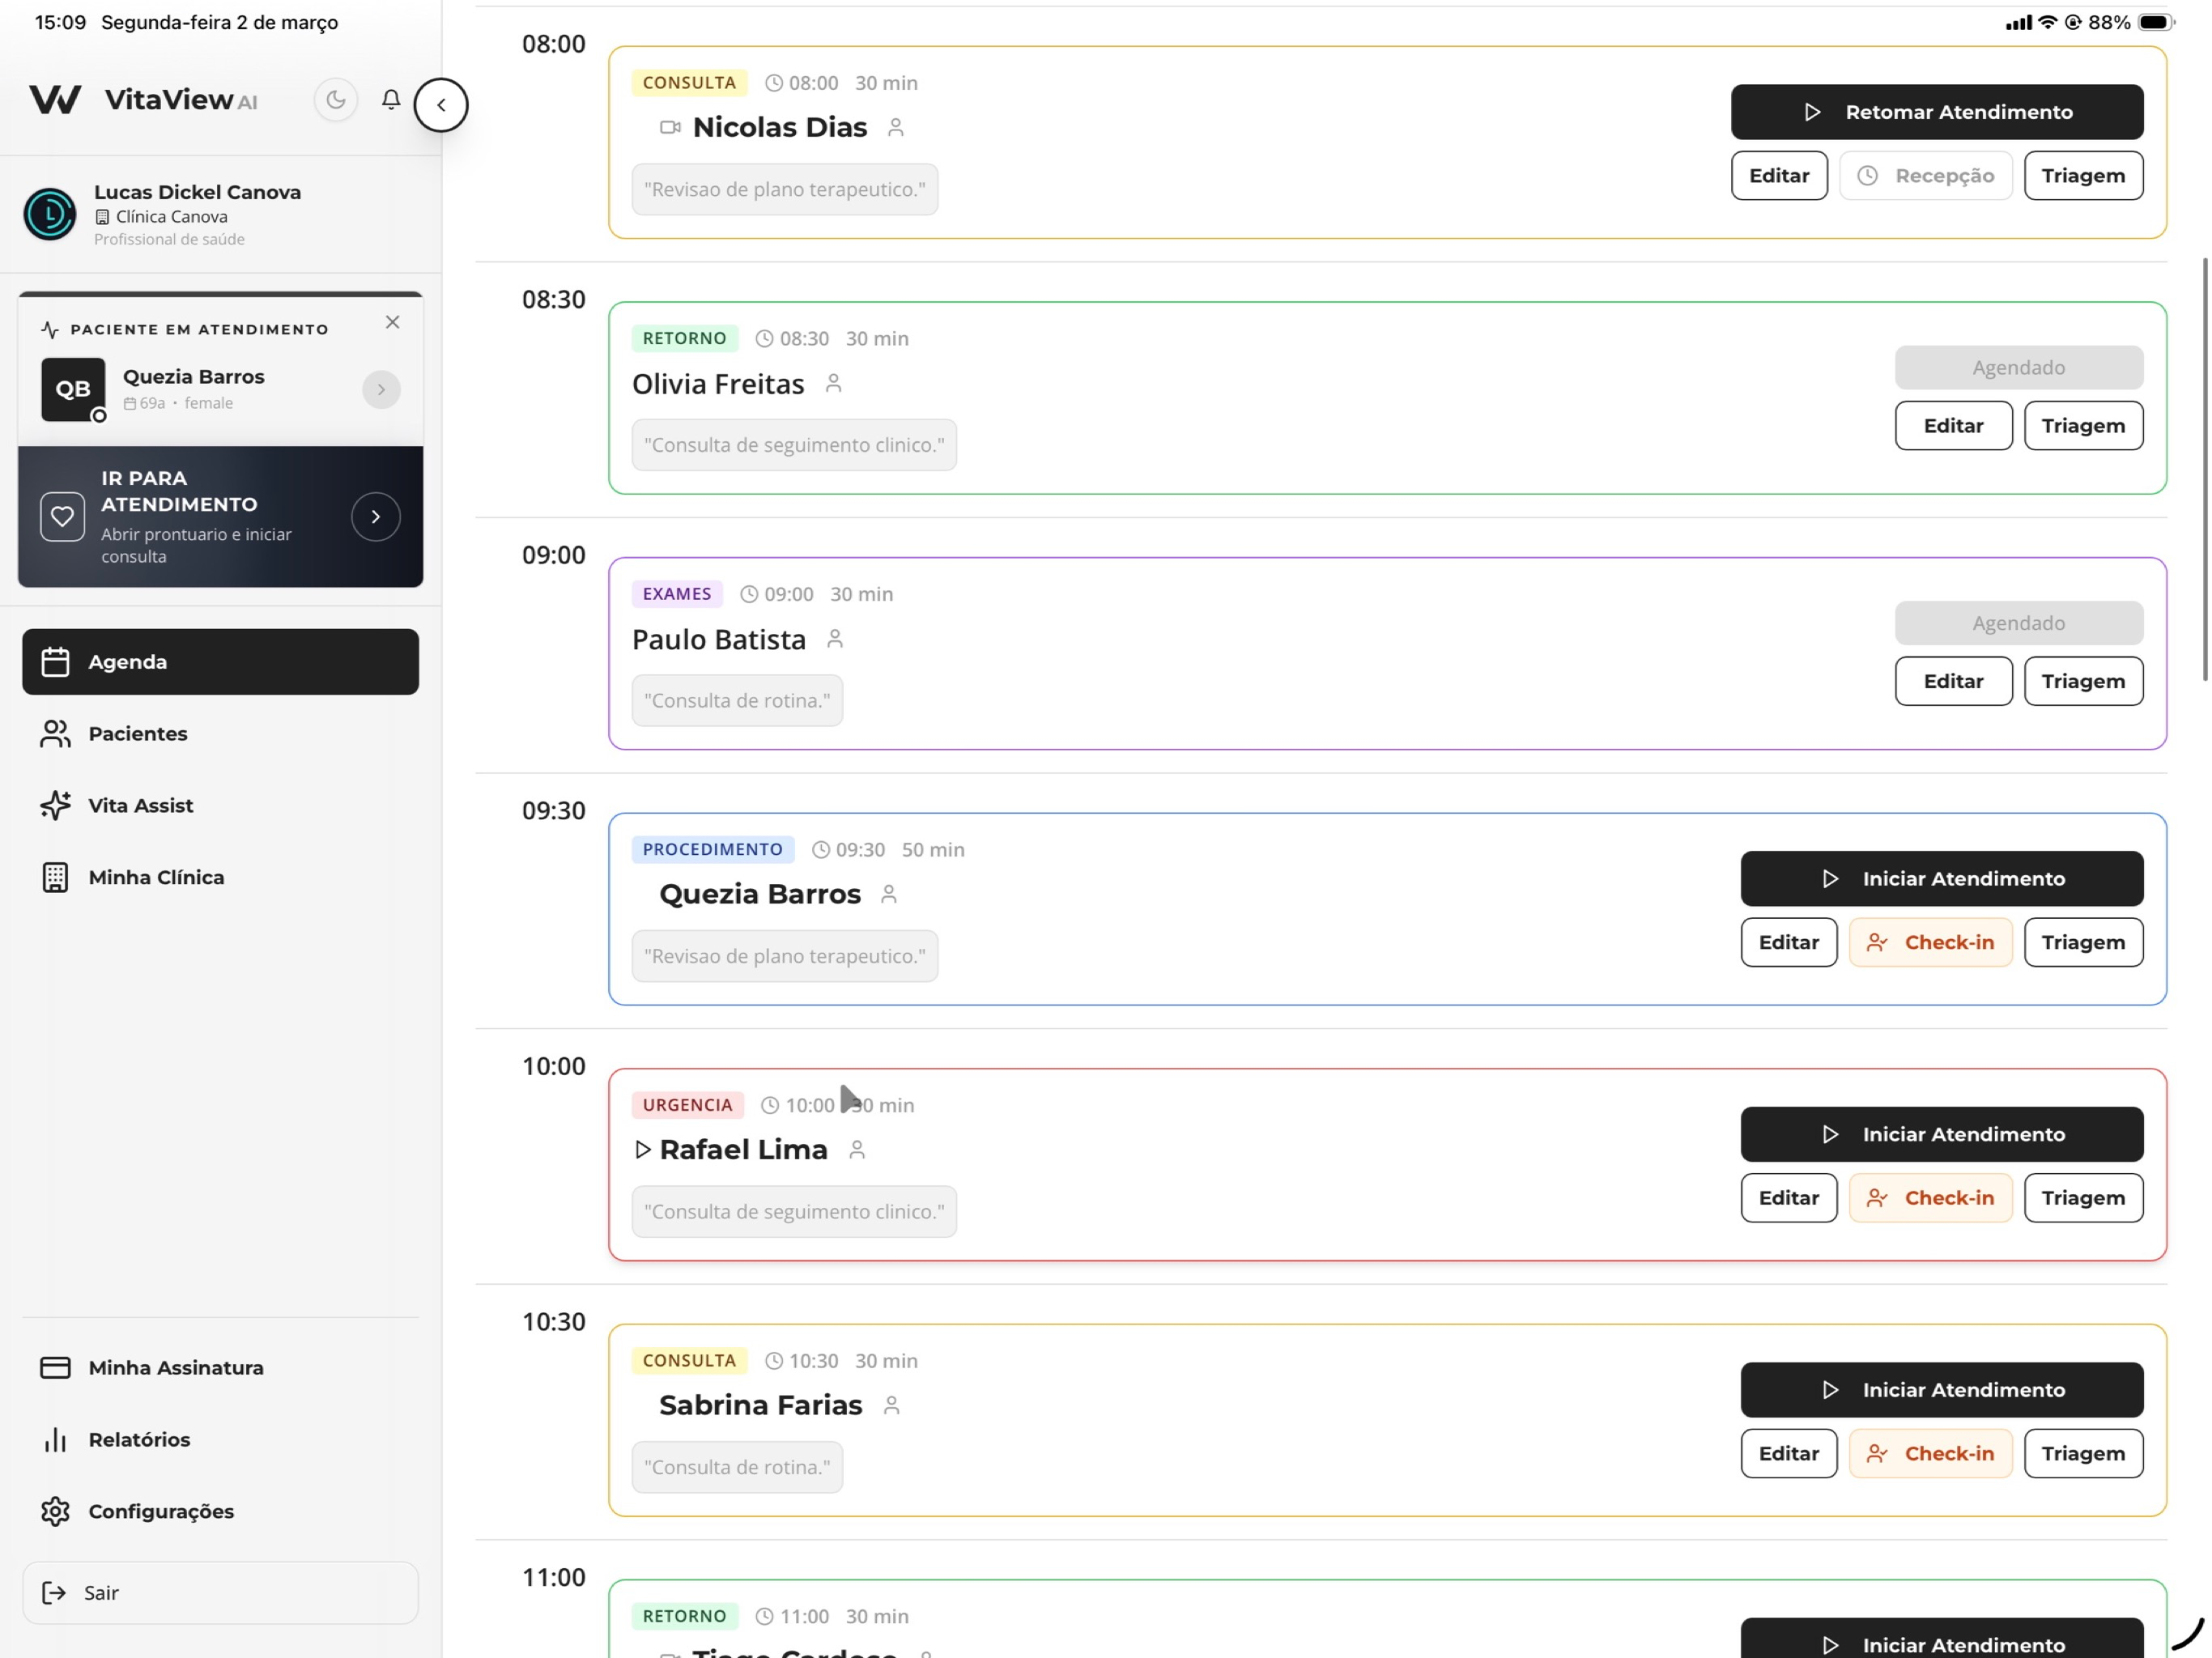
Task: Click the vertical scrollbar on agenda list
Action: [x=2204, y=470]
